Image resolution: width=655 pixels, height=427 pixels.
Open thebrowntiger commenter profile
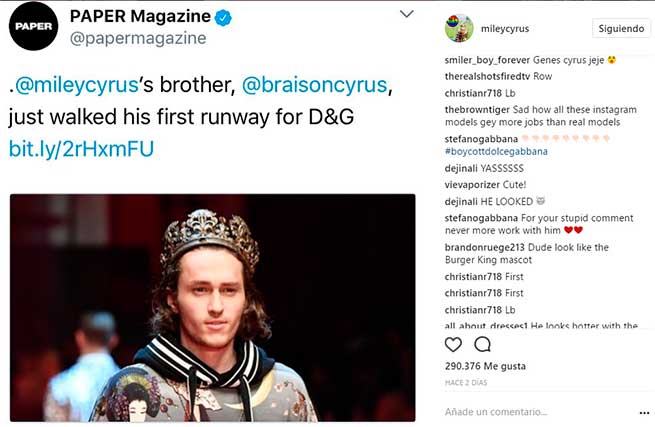click(477, 109)
